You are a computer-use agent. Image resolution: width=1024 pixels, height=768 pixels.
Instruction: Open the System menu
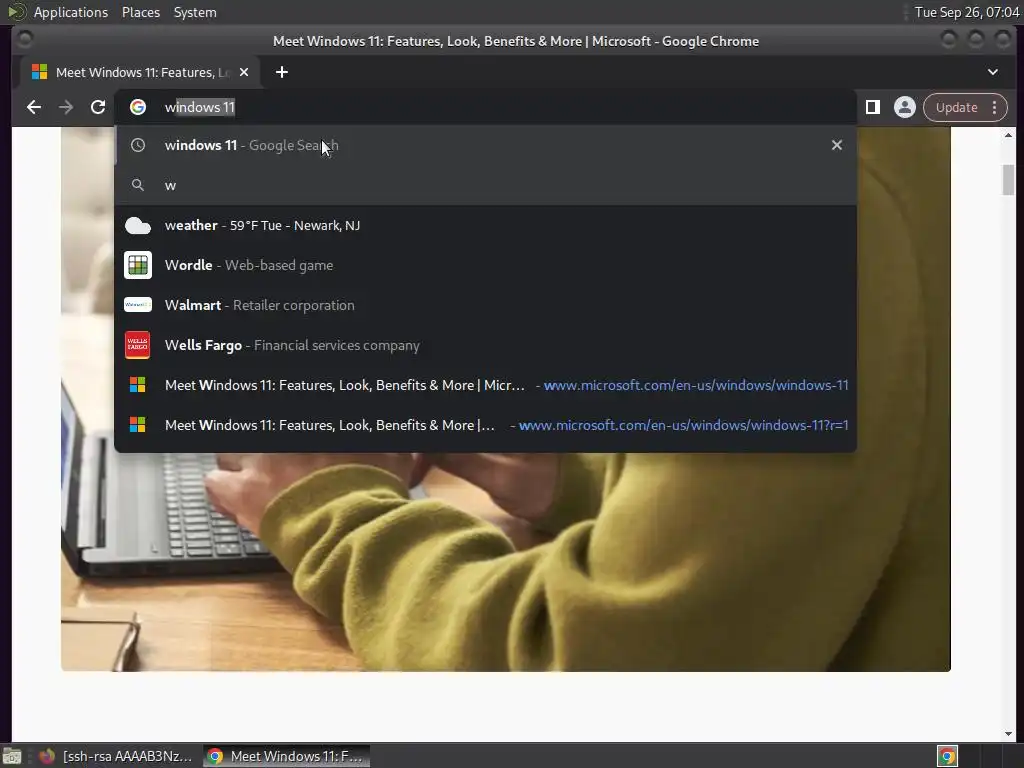(195, 12)
